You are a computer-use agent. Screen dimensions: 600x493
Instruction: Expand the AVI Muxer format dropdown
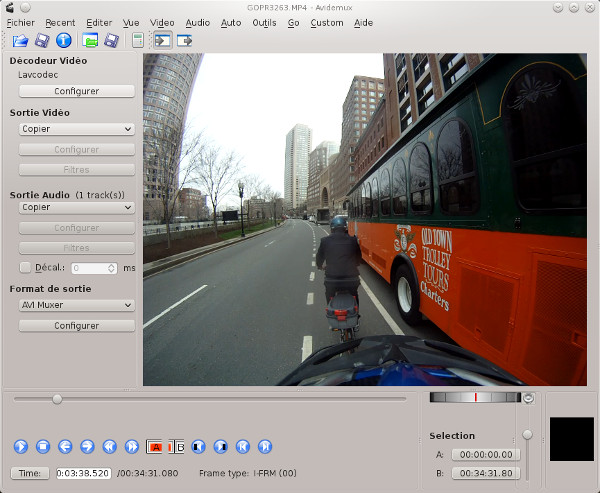(76, 305)
